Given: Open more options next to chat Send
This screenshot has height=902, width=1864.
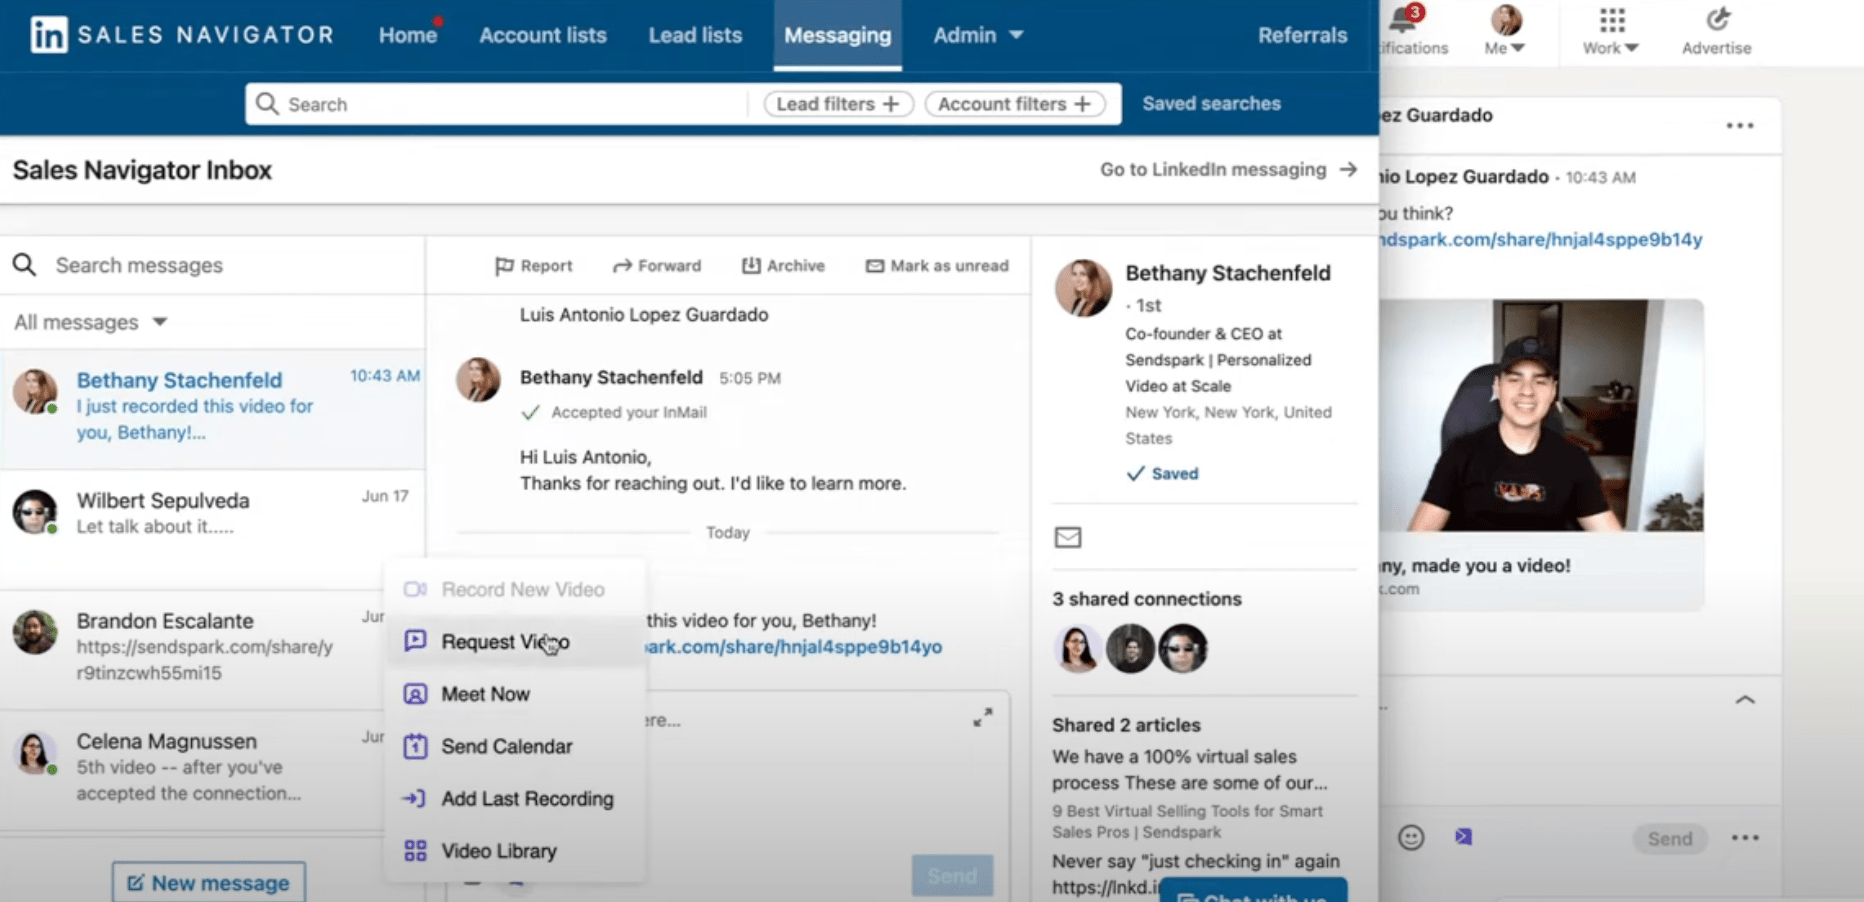Looking at the screenshot, I should pos(1745,838).
